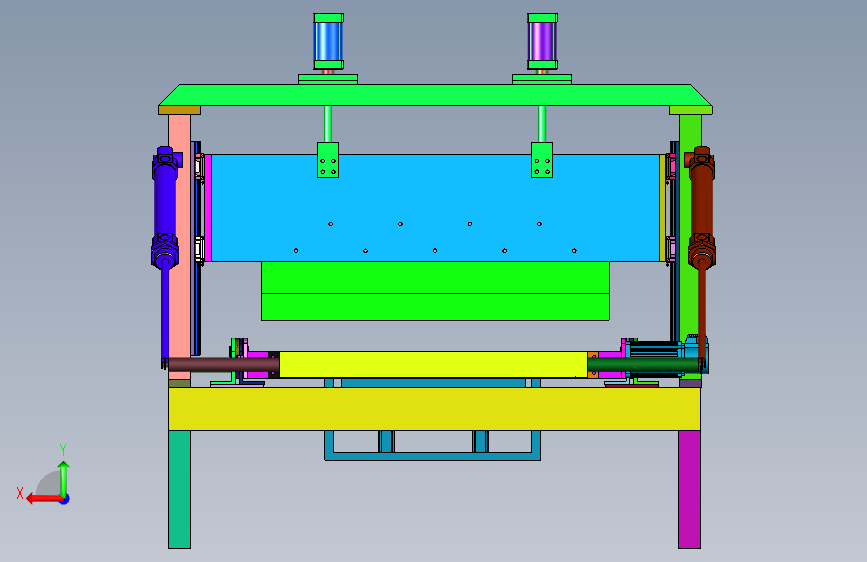
Task: Select the brown side cylinder on the right
Action: [x=702, y=207]
